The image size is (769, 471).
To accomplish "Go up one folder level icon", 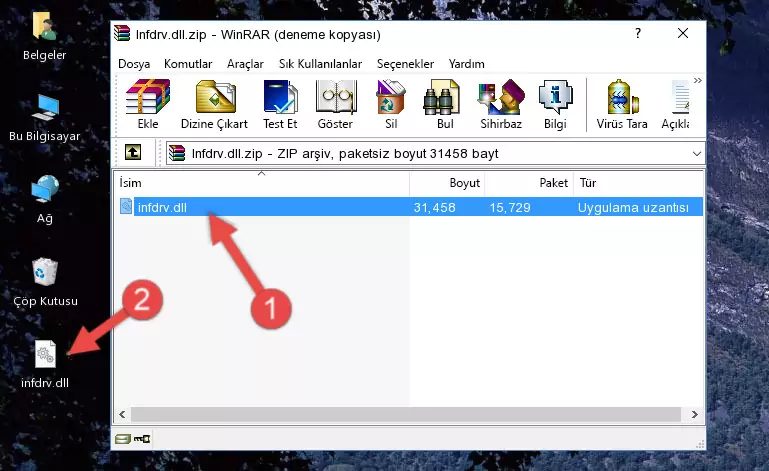I will pyautogui.click(x=133, y=153).
